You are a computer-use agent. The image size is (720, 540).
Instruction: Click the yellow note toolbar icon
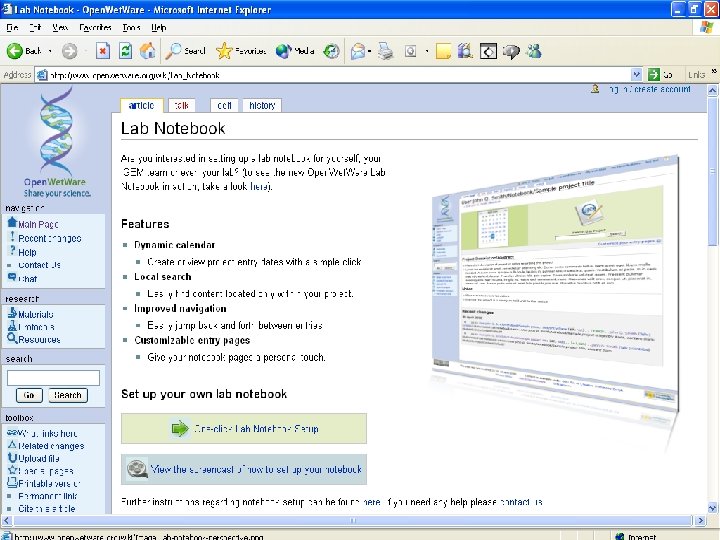point(443,51)
